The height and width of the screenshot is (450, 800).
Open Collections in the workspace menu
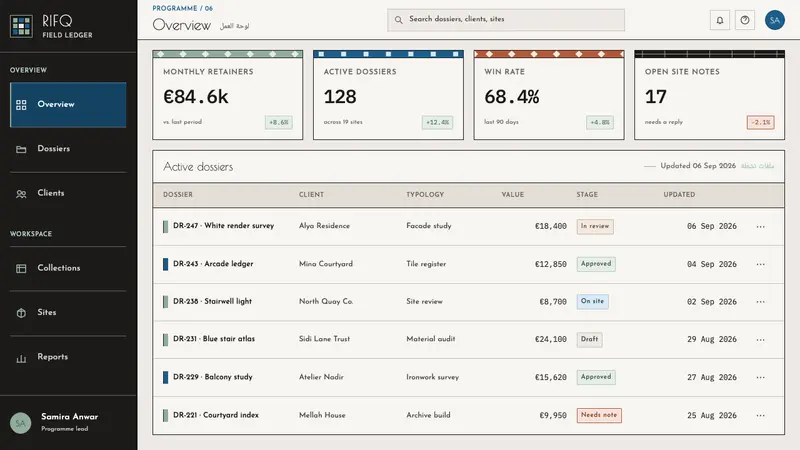pyautogui.click(x=68, y=268)
